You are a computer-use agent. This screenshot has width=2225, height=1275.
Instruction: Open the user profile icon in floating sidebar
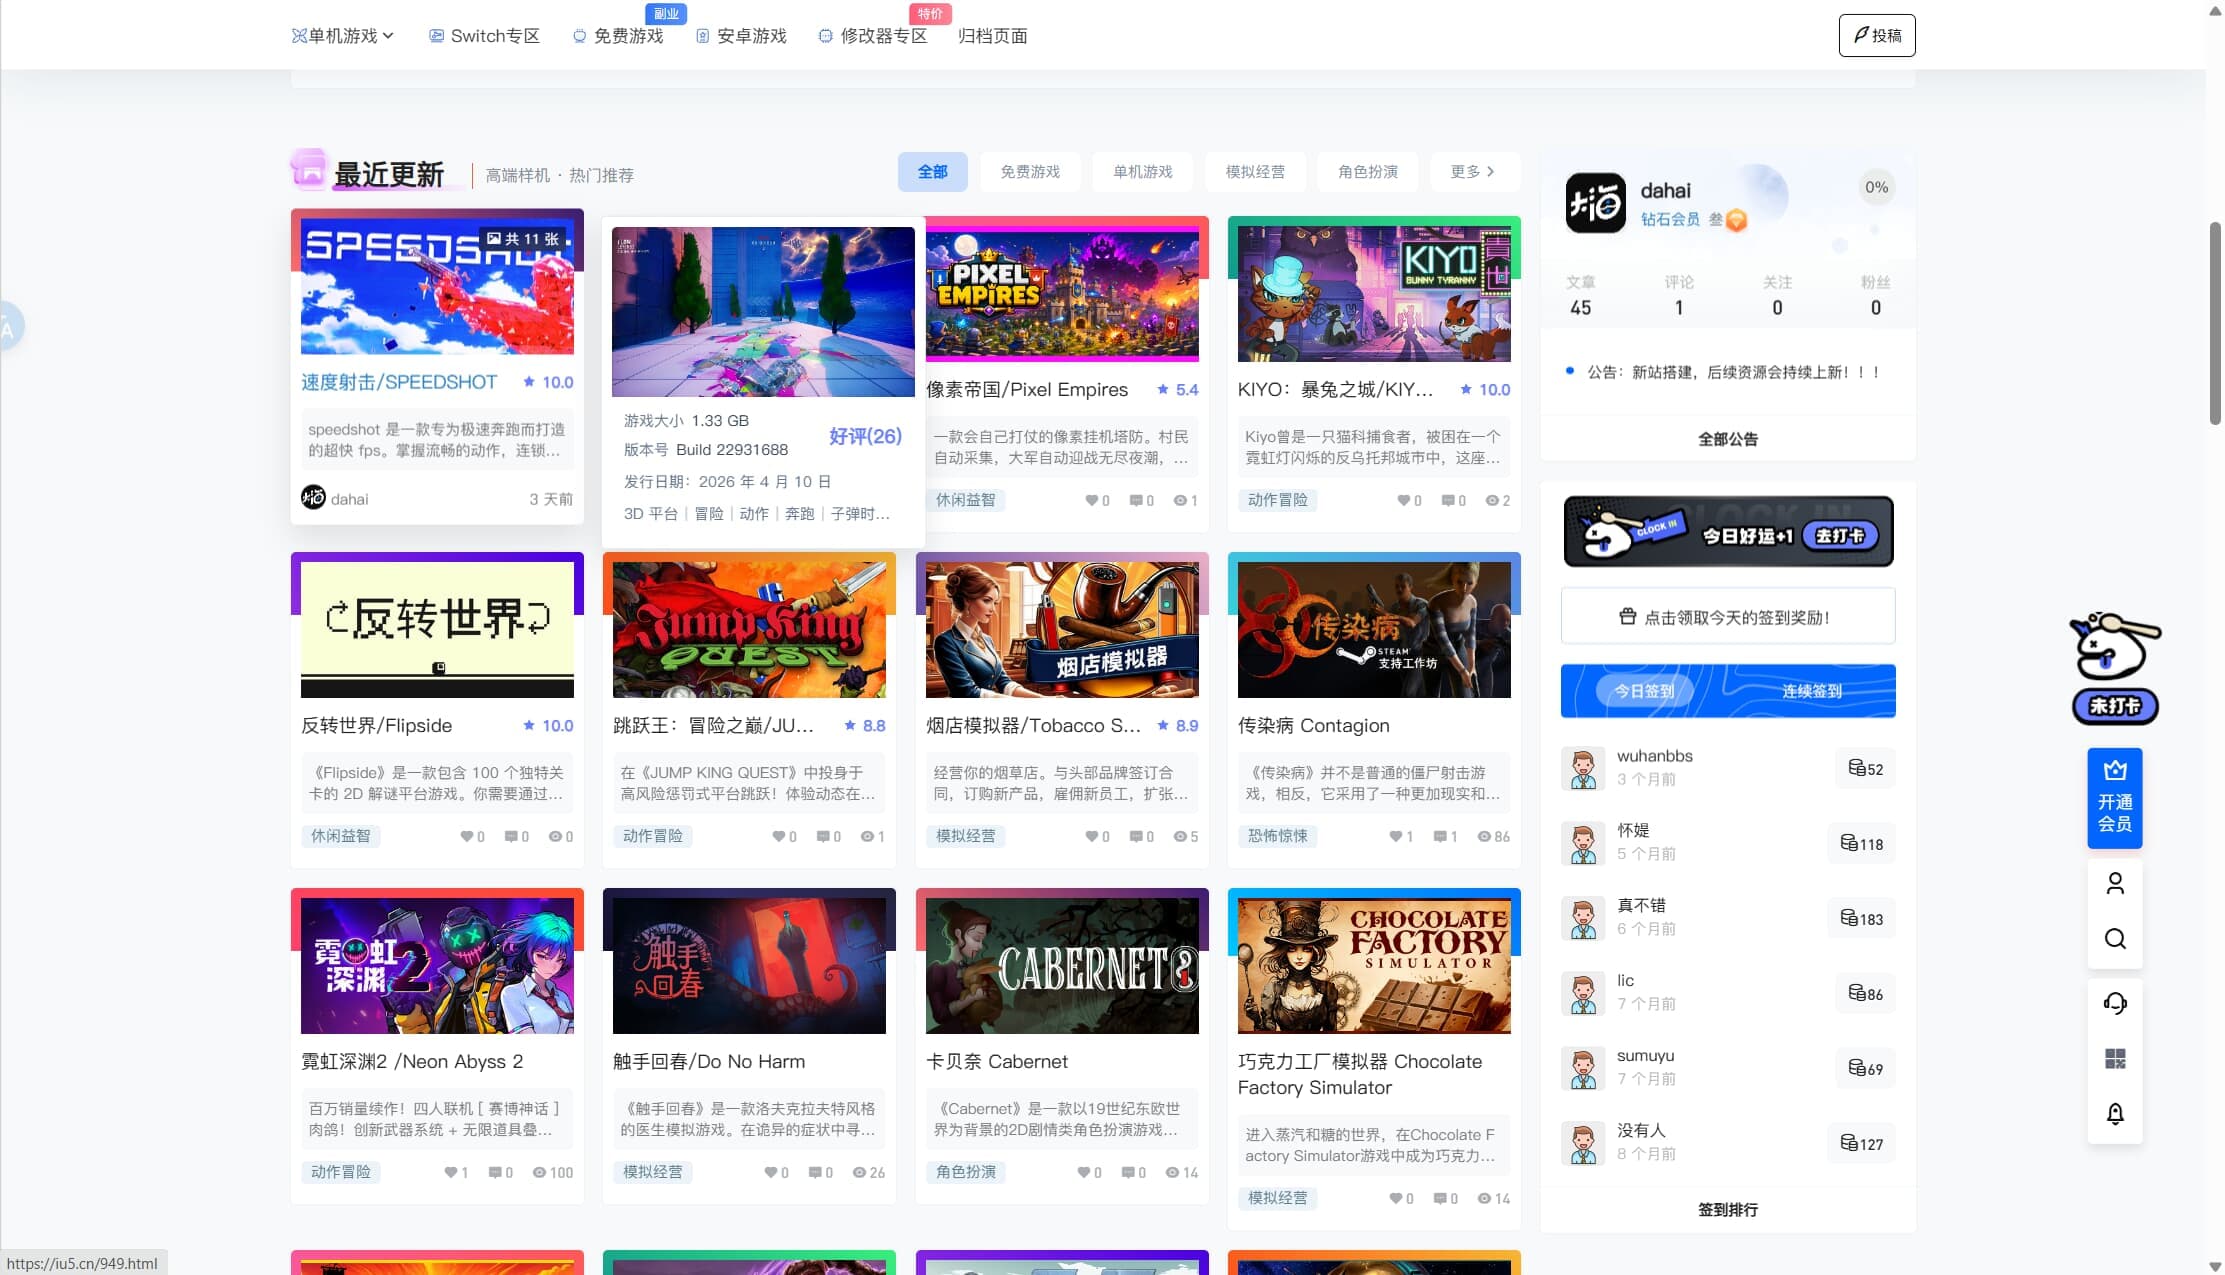coord(2114,884)
